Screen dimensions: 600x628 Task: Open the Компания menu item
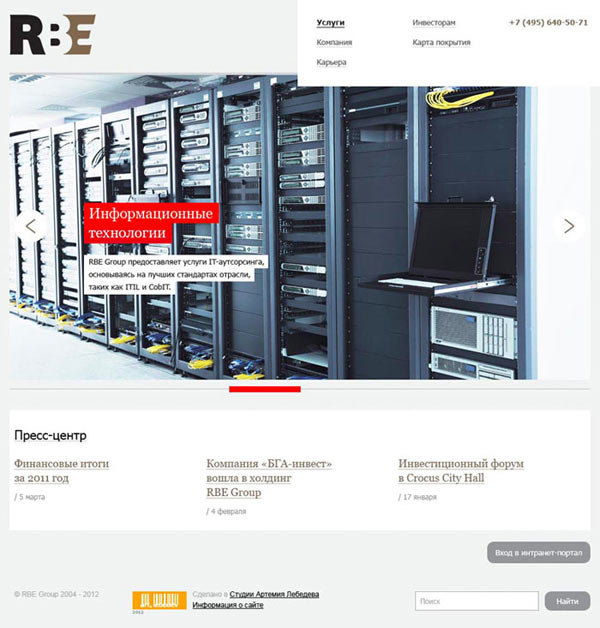[334, 42]
